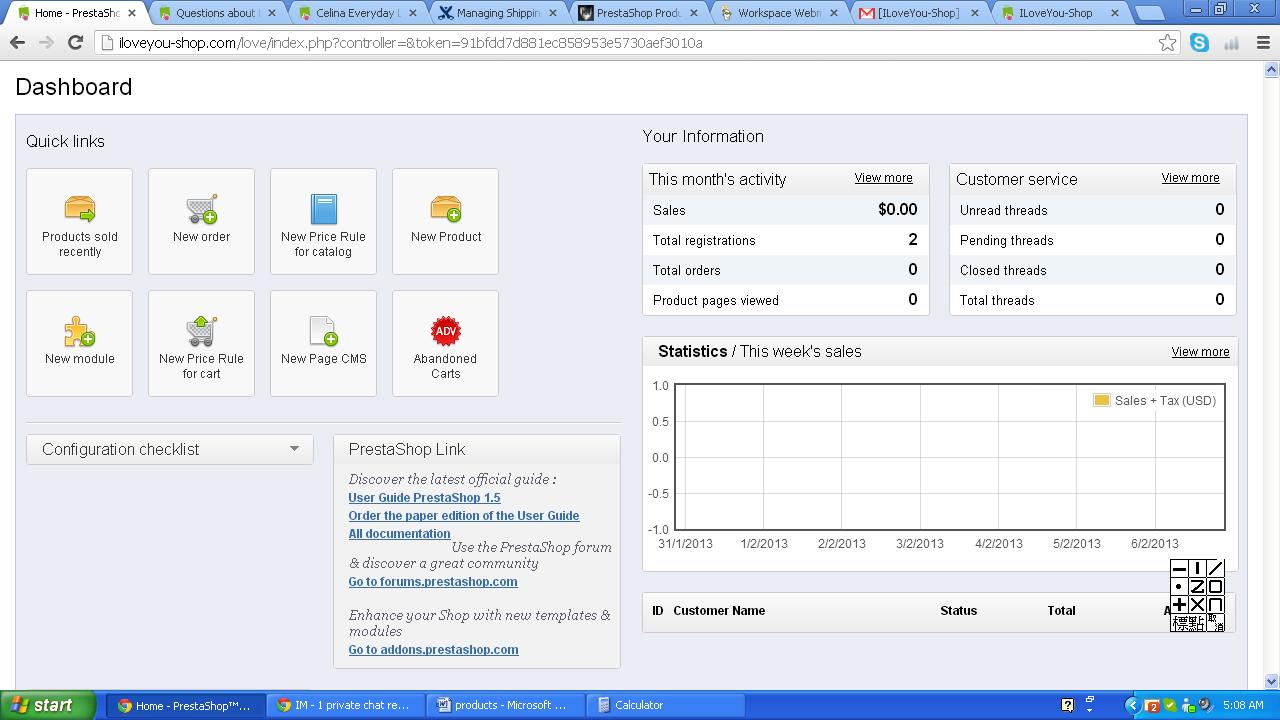Click the page scrollbar down arrow
The image size is (1280, 720).
pos(1271,682)
